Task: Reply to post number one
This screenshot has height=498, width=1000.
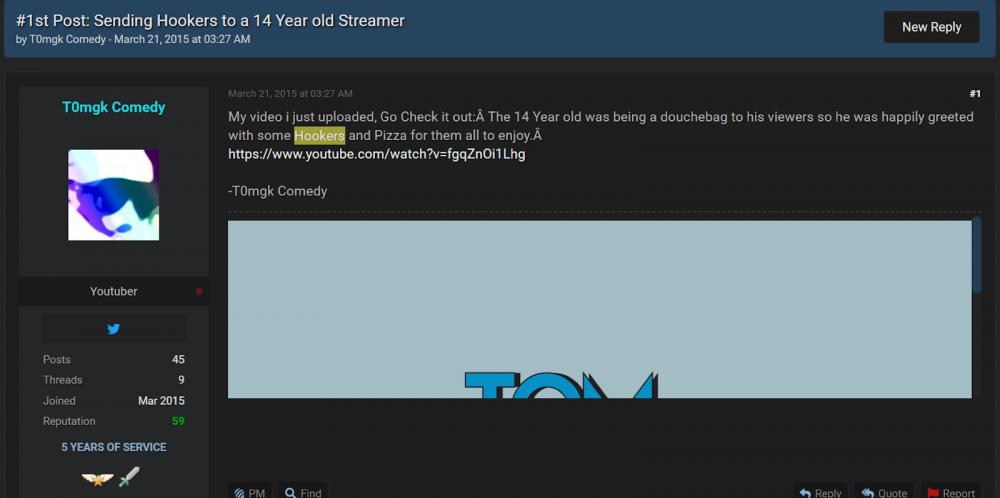Action: (821, 492)
